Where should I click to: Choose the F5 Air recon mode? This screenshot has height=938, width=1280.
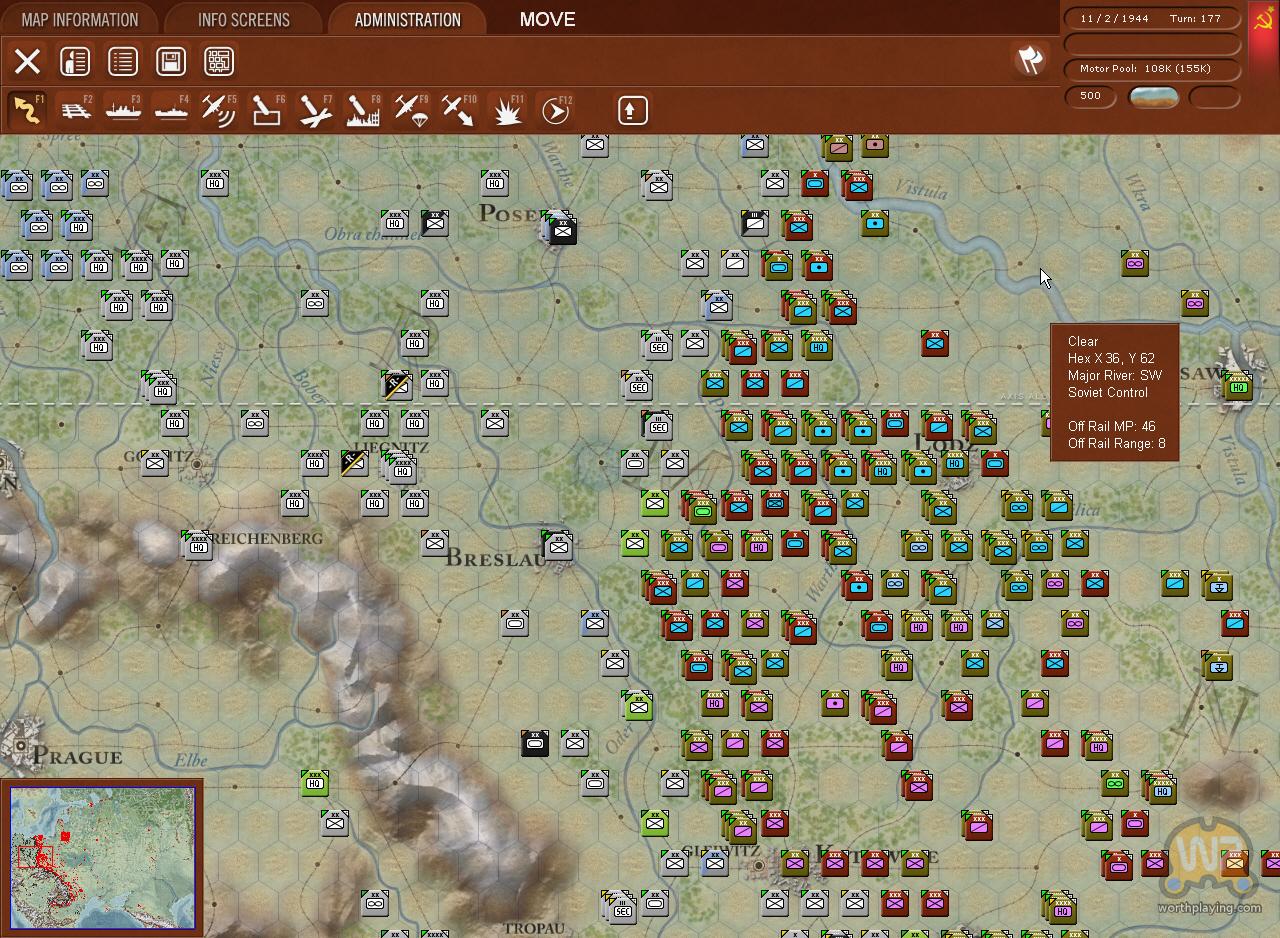[x=219, y=110]
